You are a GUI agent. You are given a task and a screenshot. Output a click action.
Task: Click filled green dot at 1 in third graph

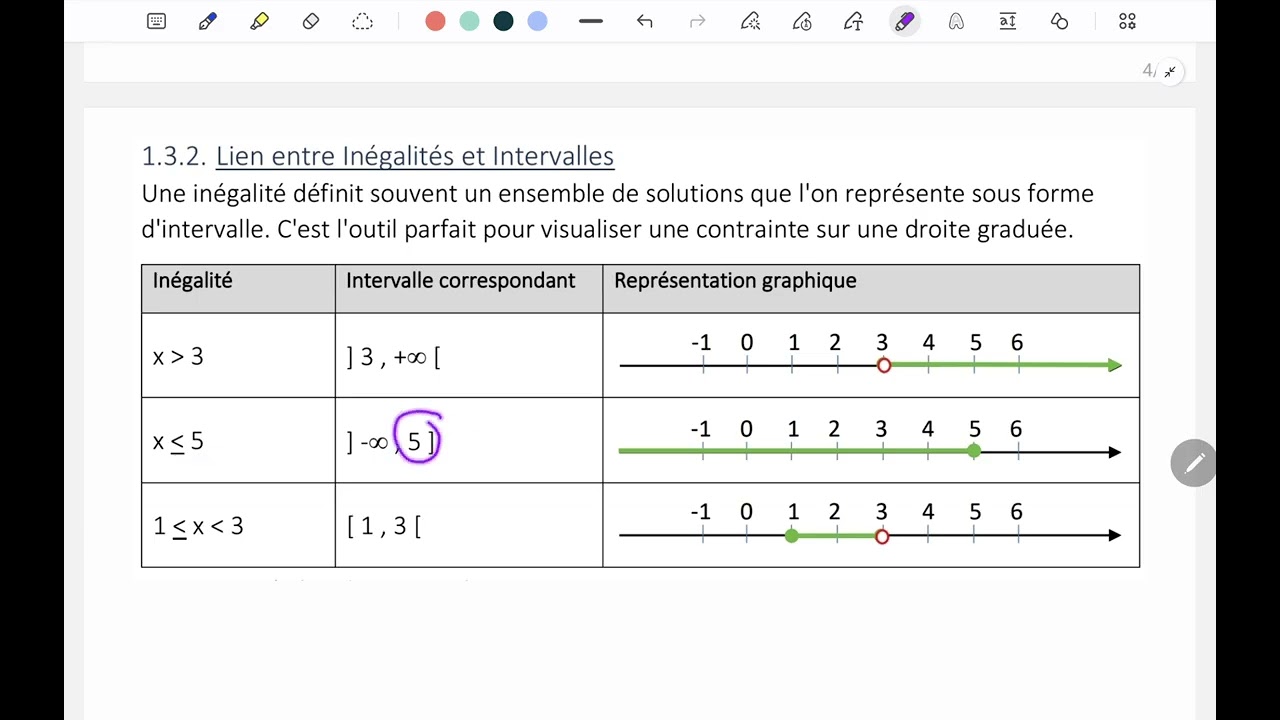(x=792, y=537)
